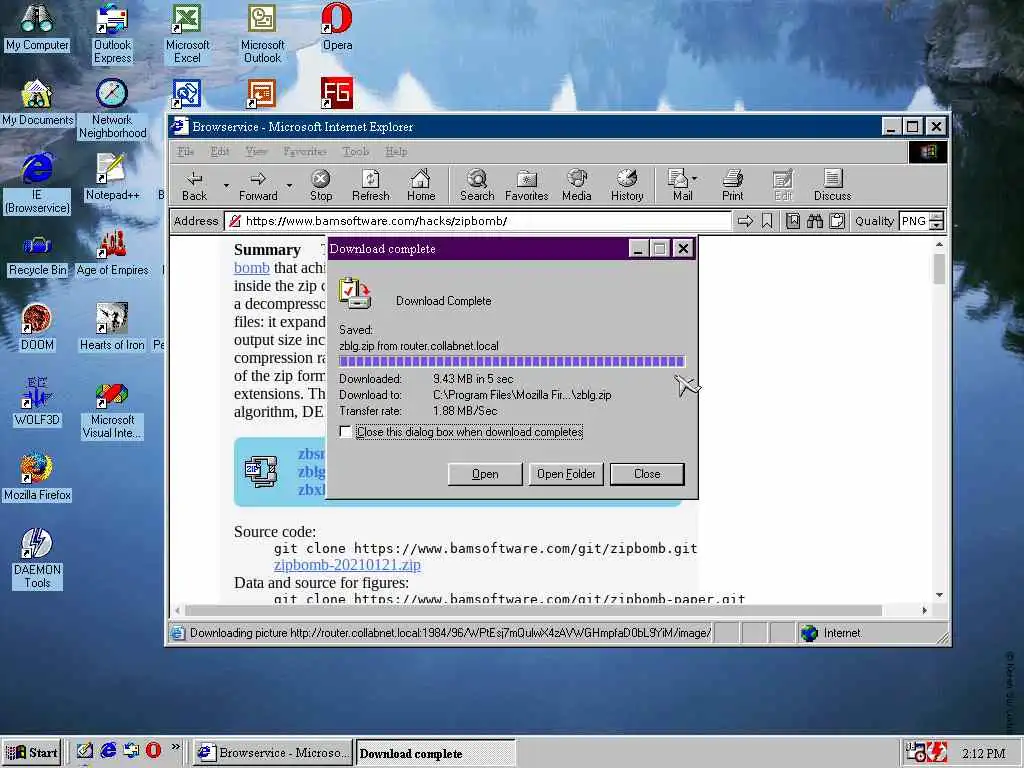Select the Recycle Bin desktop icon
This screenshot has height=768, width=1024.
pyautogui.click(x=37, y=255)
